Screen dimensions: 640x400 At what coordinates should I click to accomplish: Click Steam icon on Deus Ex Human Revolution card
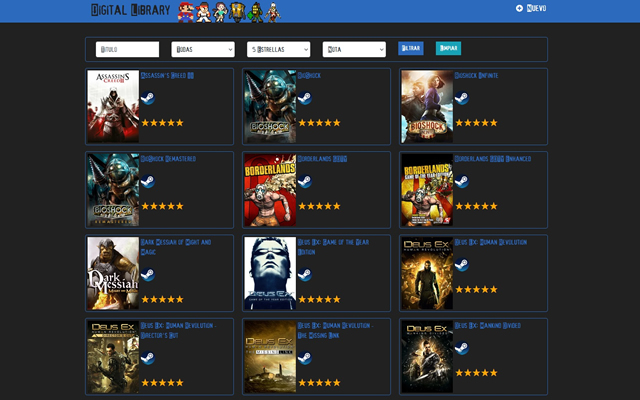[x=462, y=264]
